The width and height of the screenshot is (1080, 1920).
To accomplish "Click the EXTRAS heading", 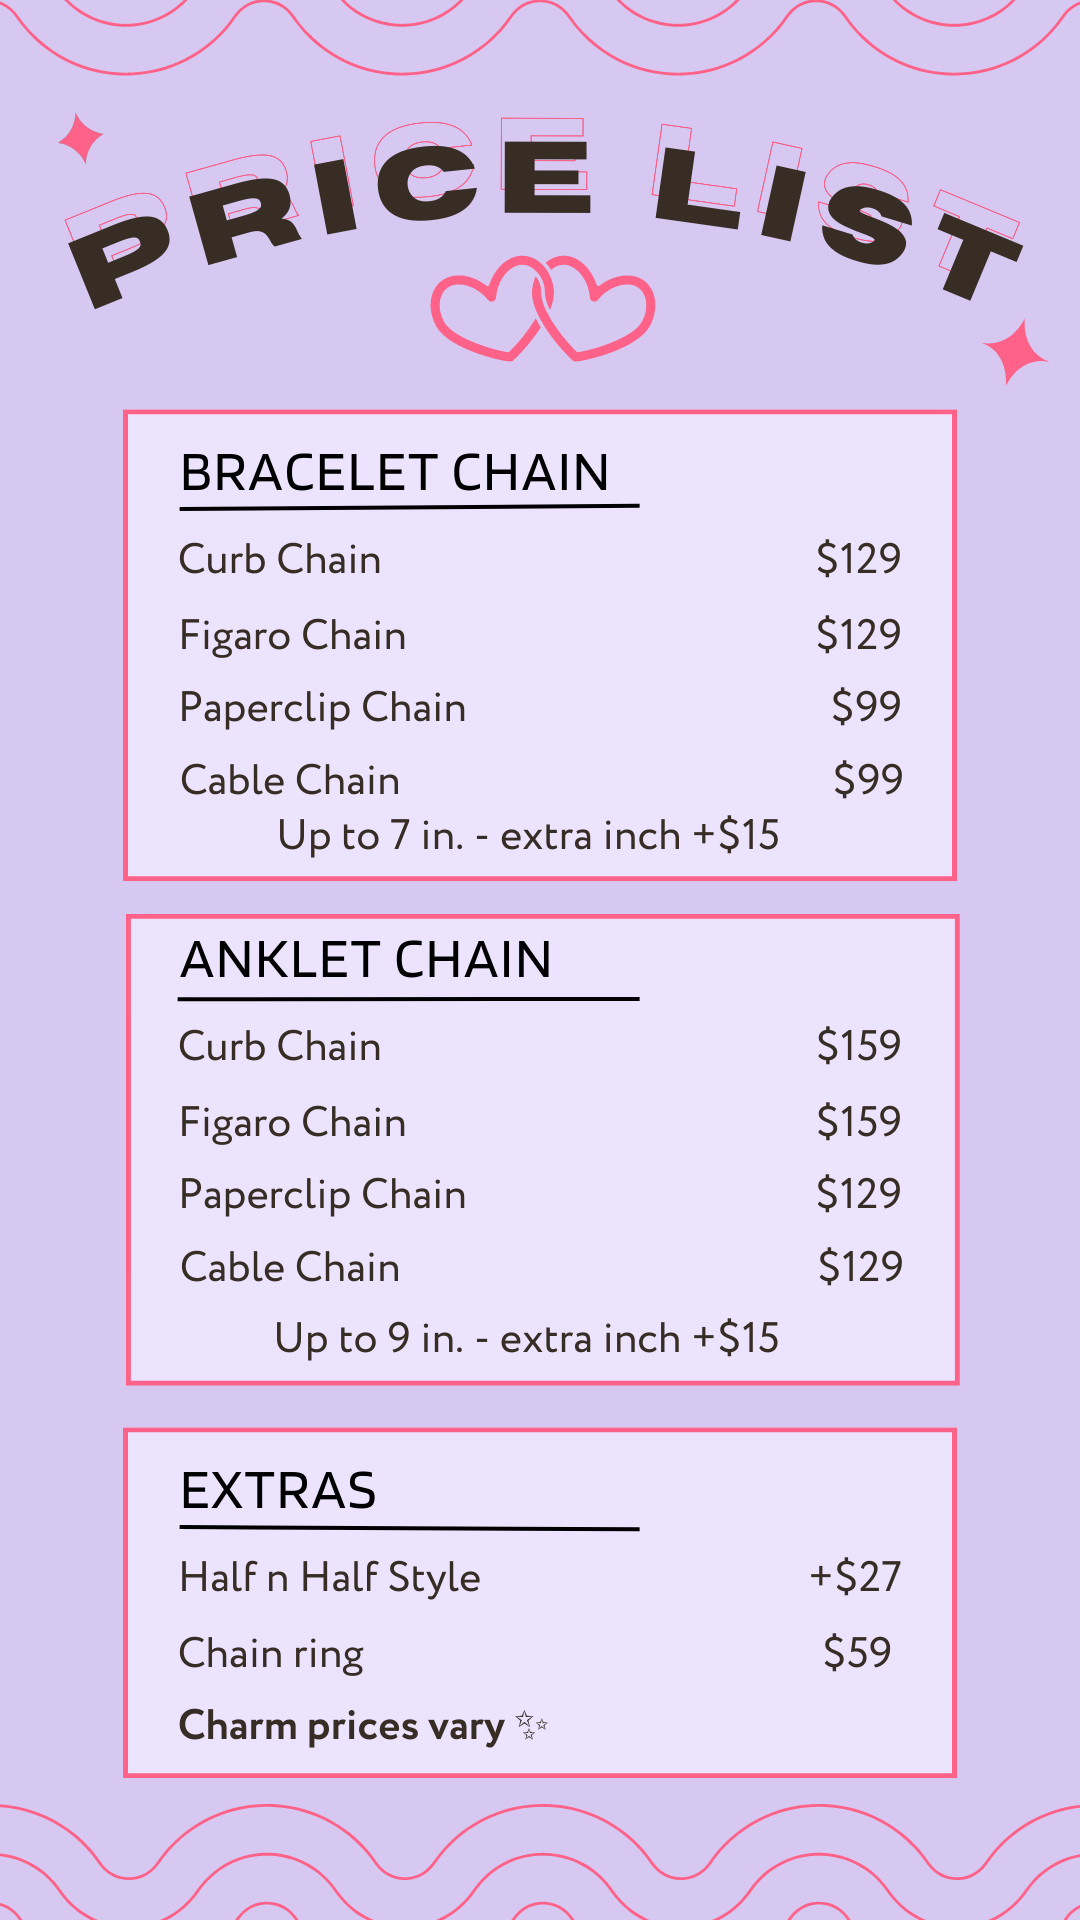I will coord(278,1491).
